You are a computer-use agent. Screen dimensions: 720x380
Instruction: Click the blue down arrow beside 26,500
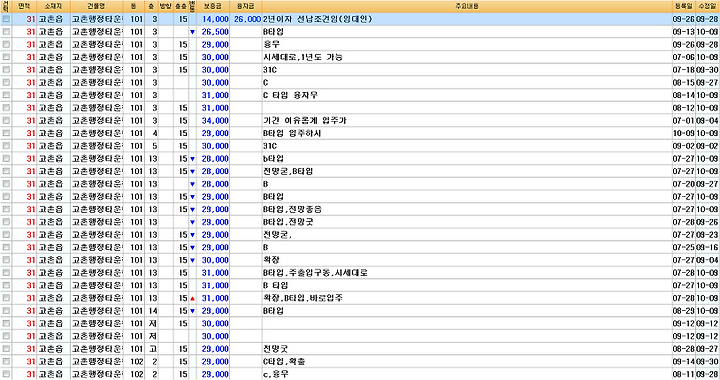click(x=192, y=32)
